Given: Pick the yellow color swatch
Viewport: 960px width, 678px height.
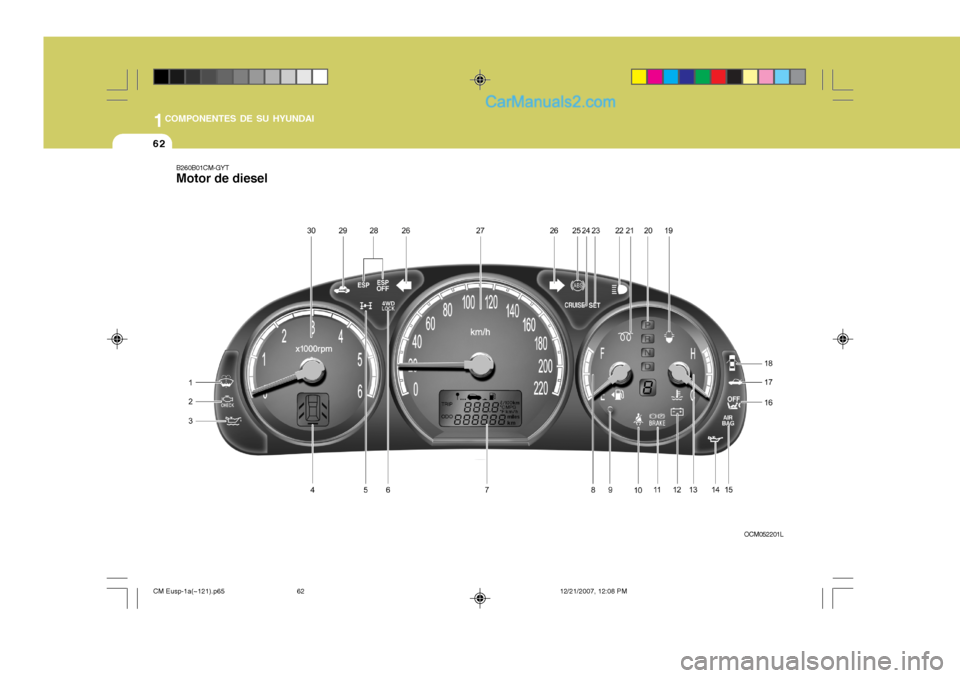Looking at the screenshot, I should [639, 77].
